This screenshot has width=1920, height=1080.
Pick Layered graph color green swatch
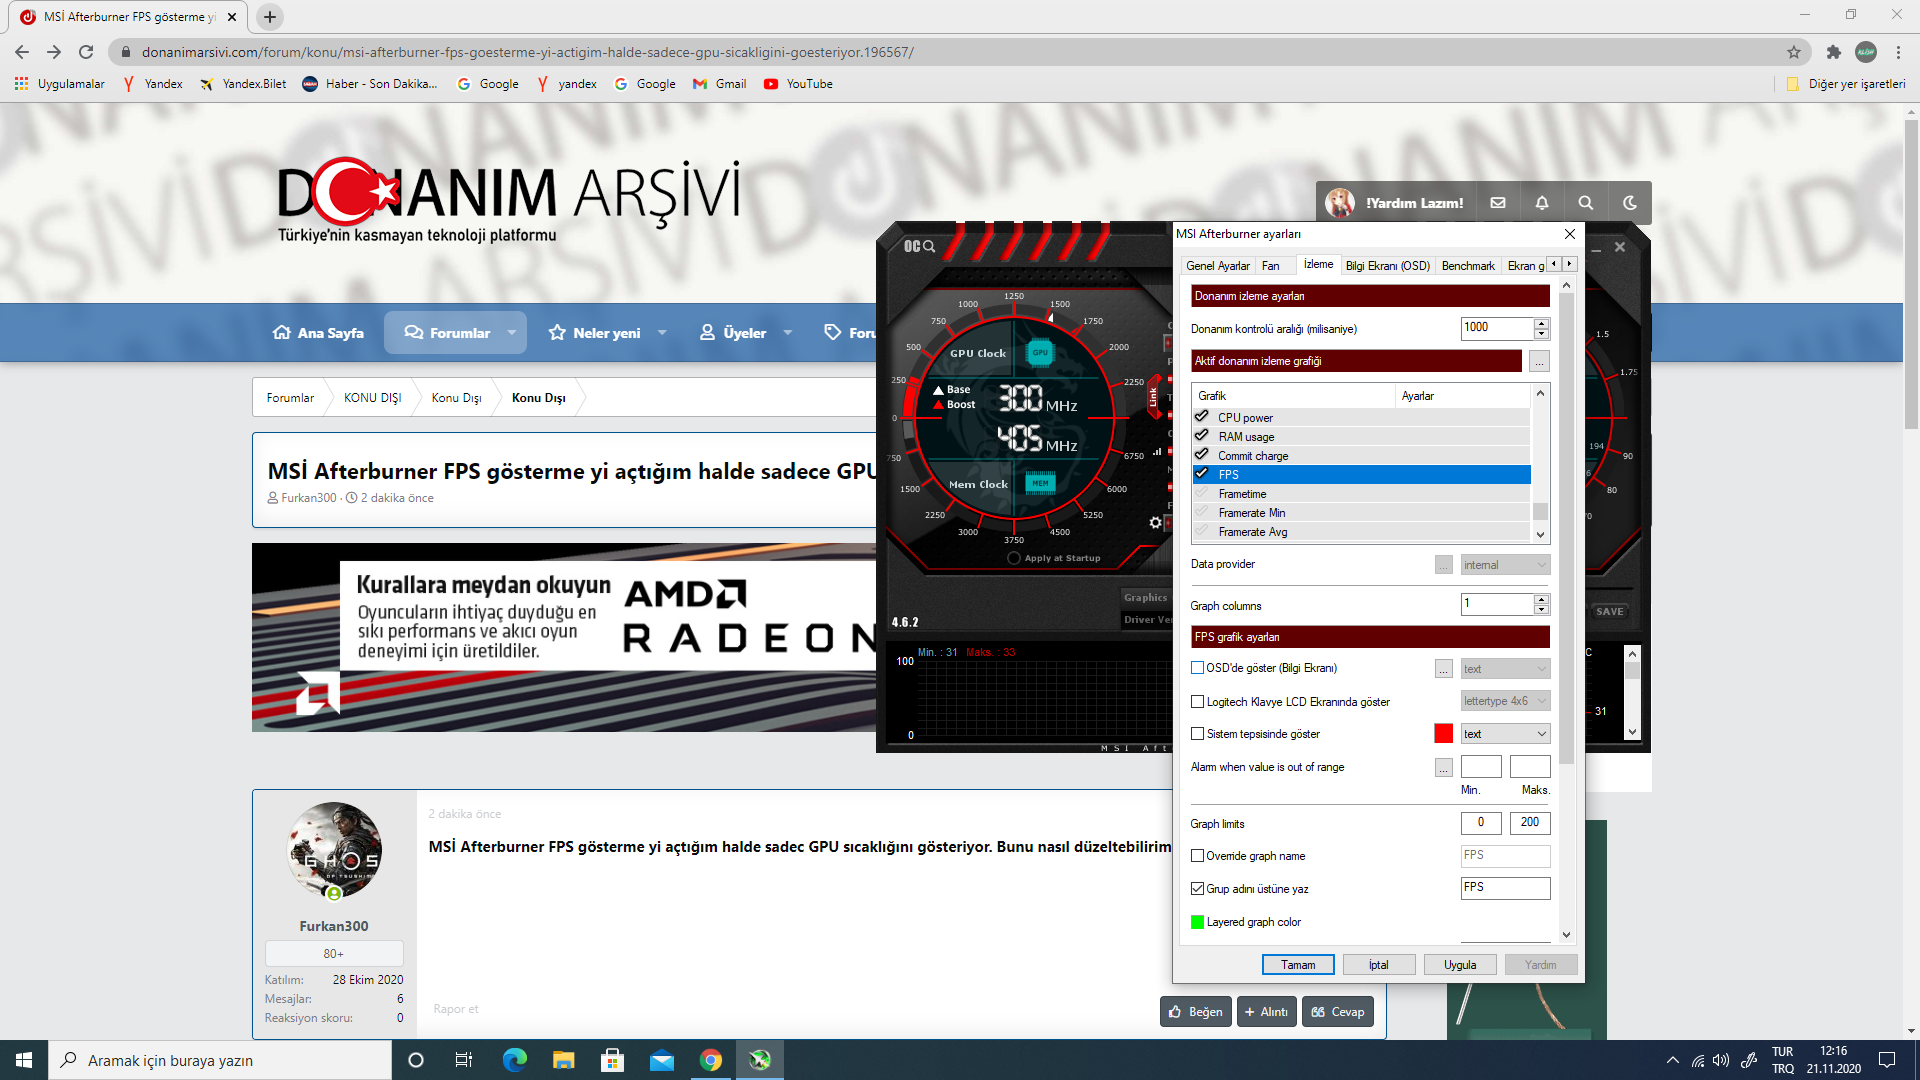1197,922
